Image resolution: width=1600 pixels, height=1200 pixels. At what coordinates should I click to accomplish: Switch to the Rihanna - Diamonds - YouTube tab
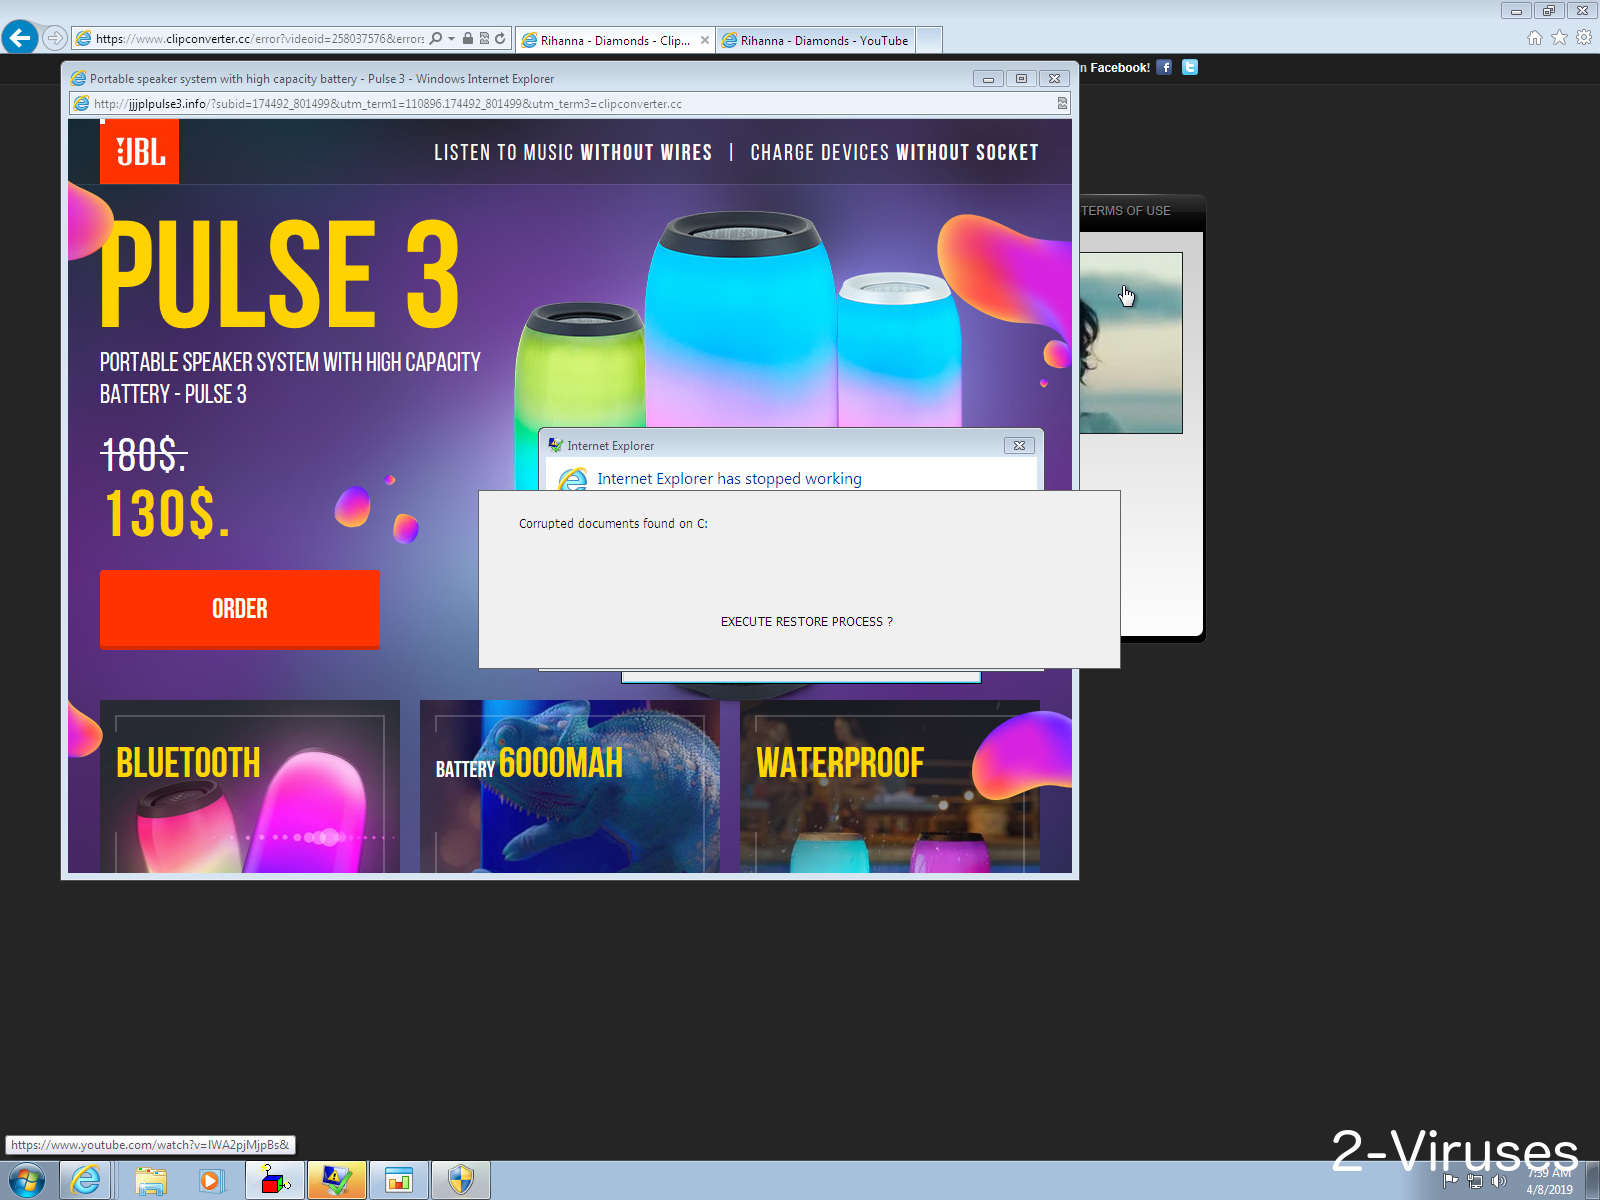[815, 40]
